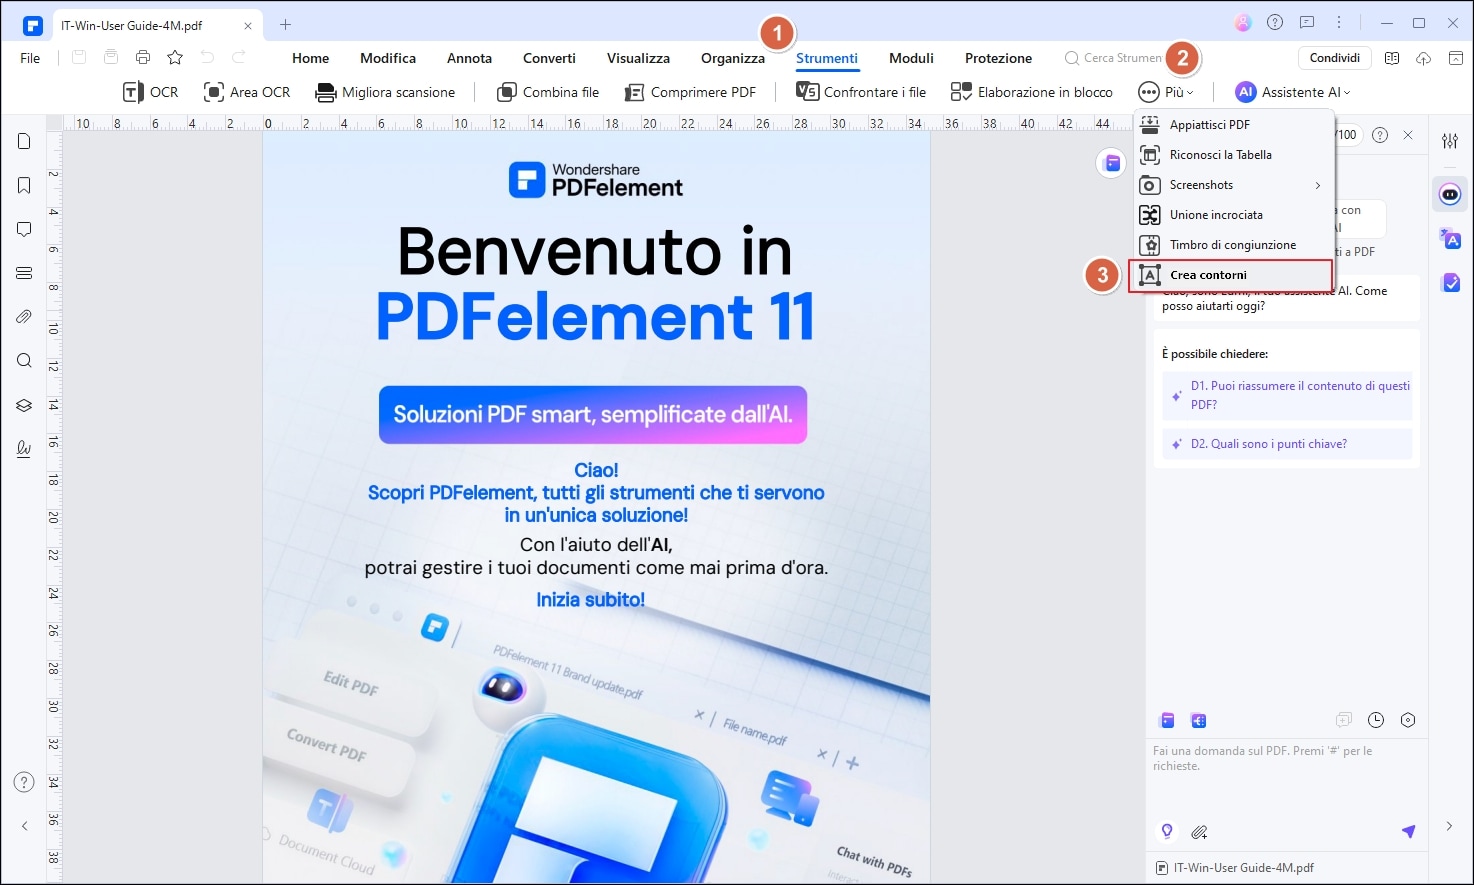
Task: Open the Visualizza tab
Action: [638, 58]
